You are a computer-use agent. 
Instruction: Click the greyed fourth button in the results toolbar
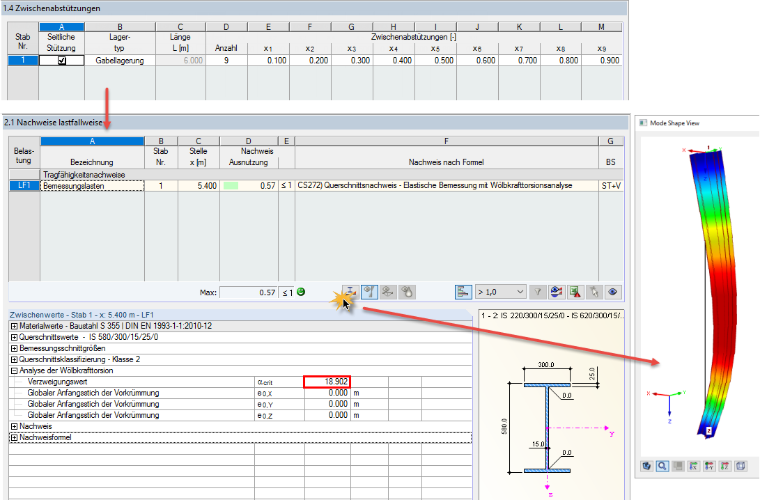coord(407,292)
